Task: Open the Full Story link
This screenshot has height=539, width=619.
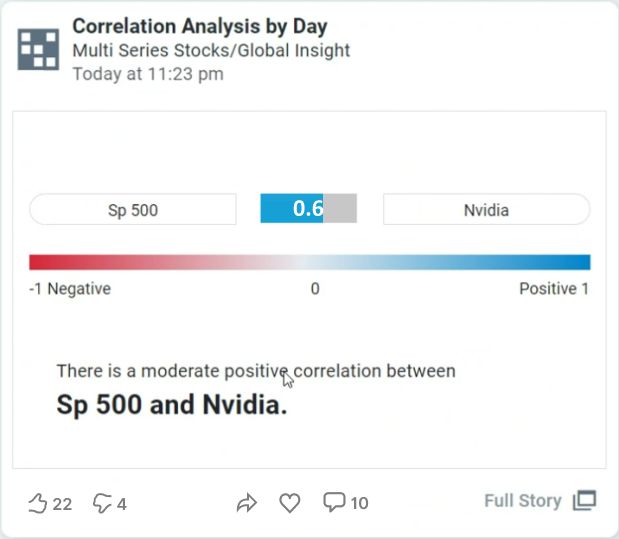Action: [522, 501]
